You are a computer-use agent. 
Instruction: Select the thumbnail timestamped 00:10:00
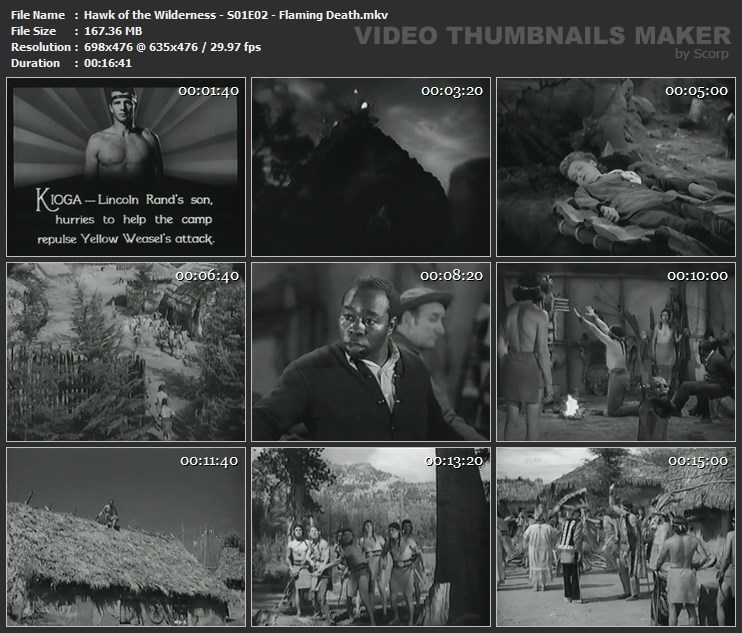[x=616, y=352]
